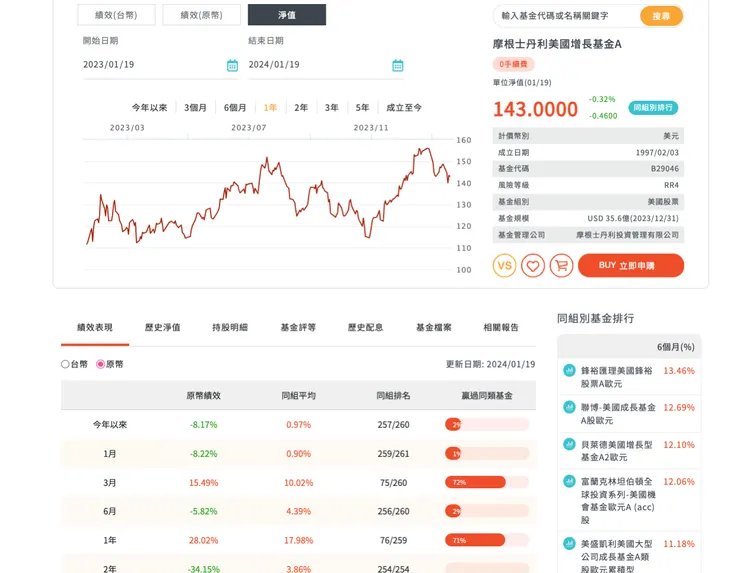Click the 71% progress bar in 1年 row
Screen dimensions: 740x573
(x=487, y=540)
